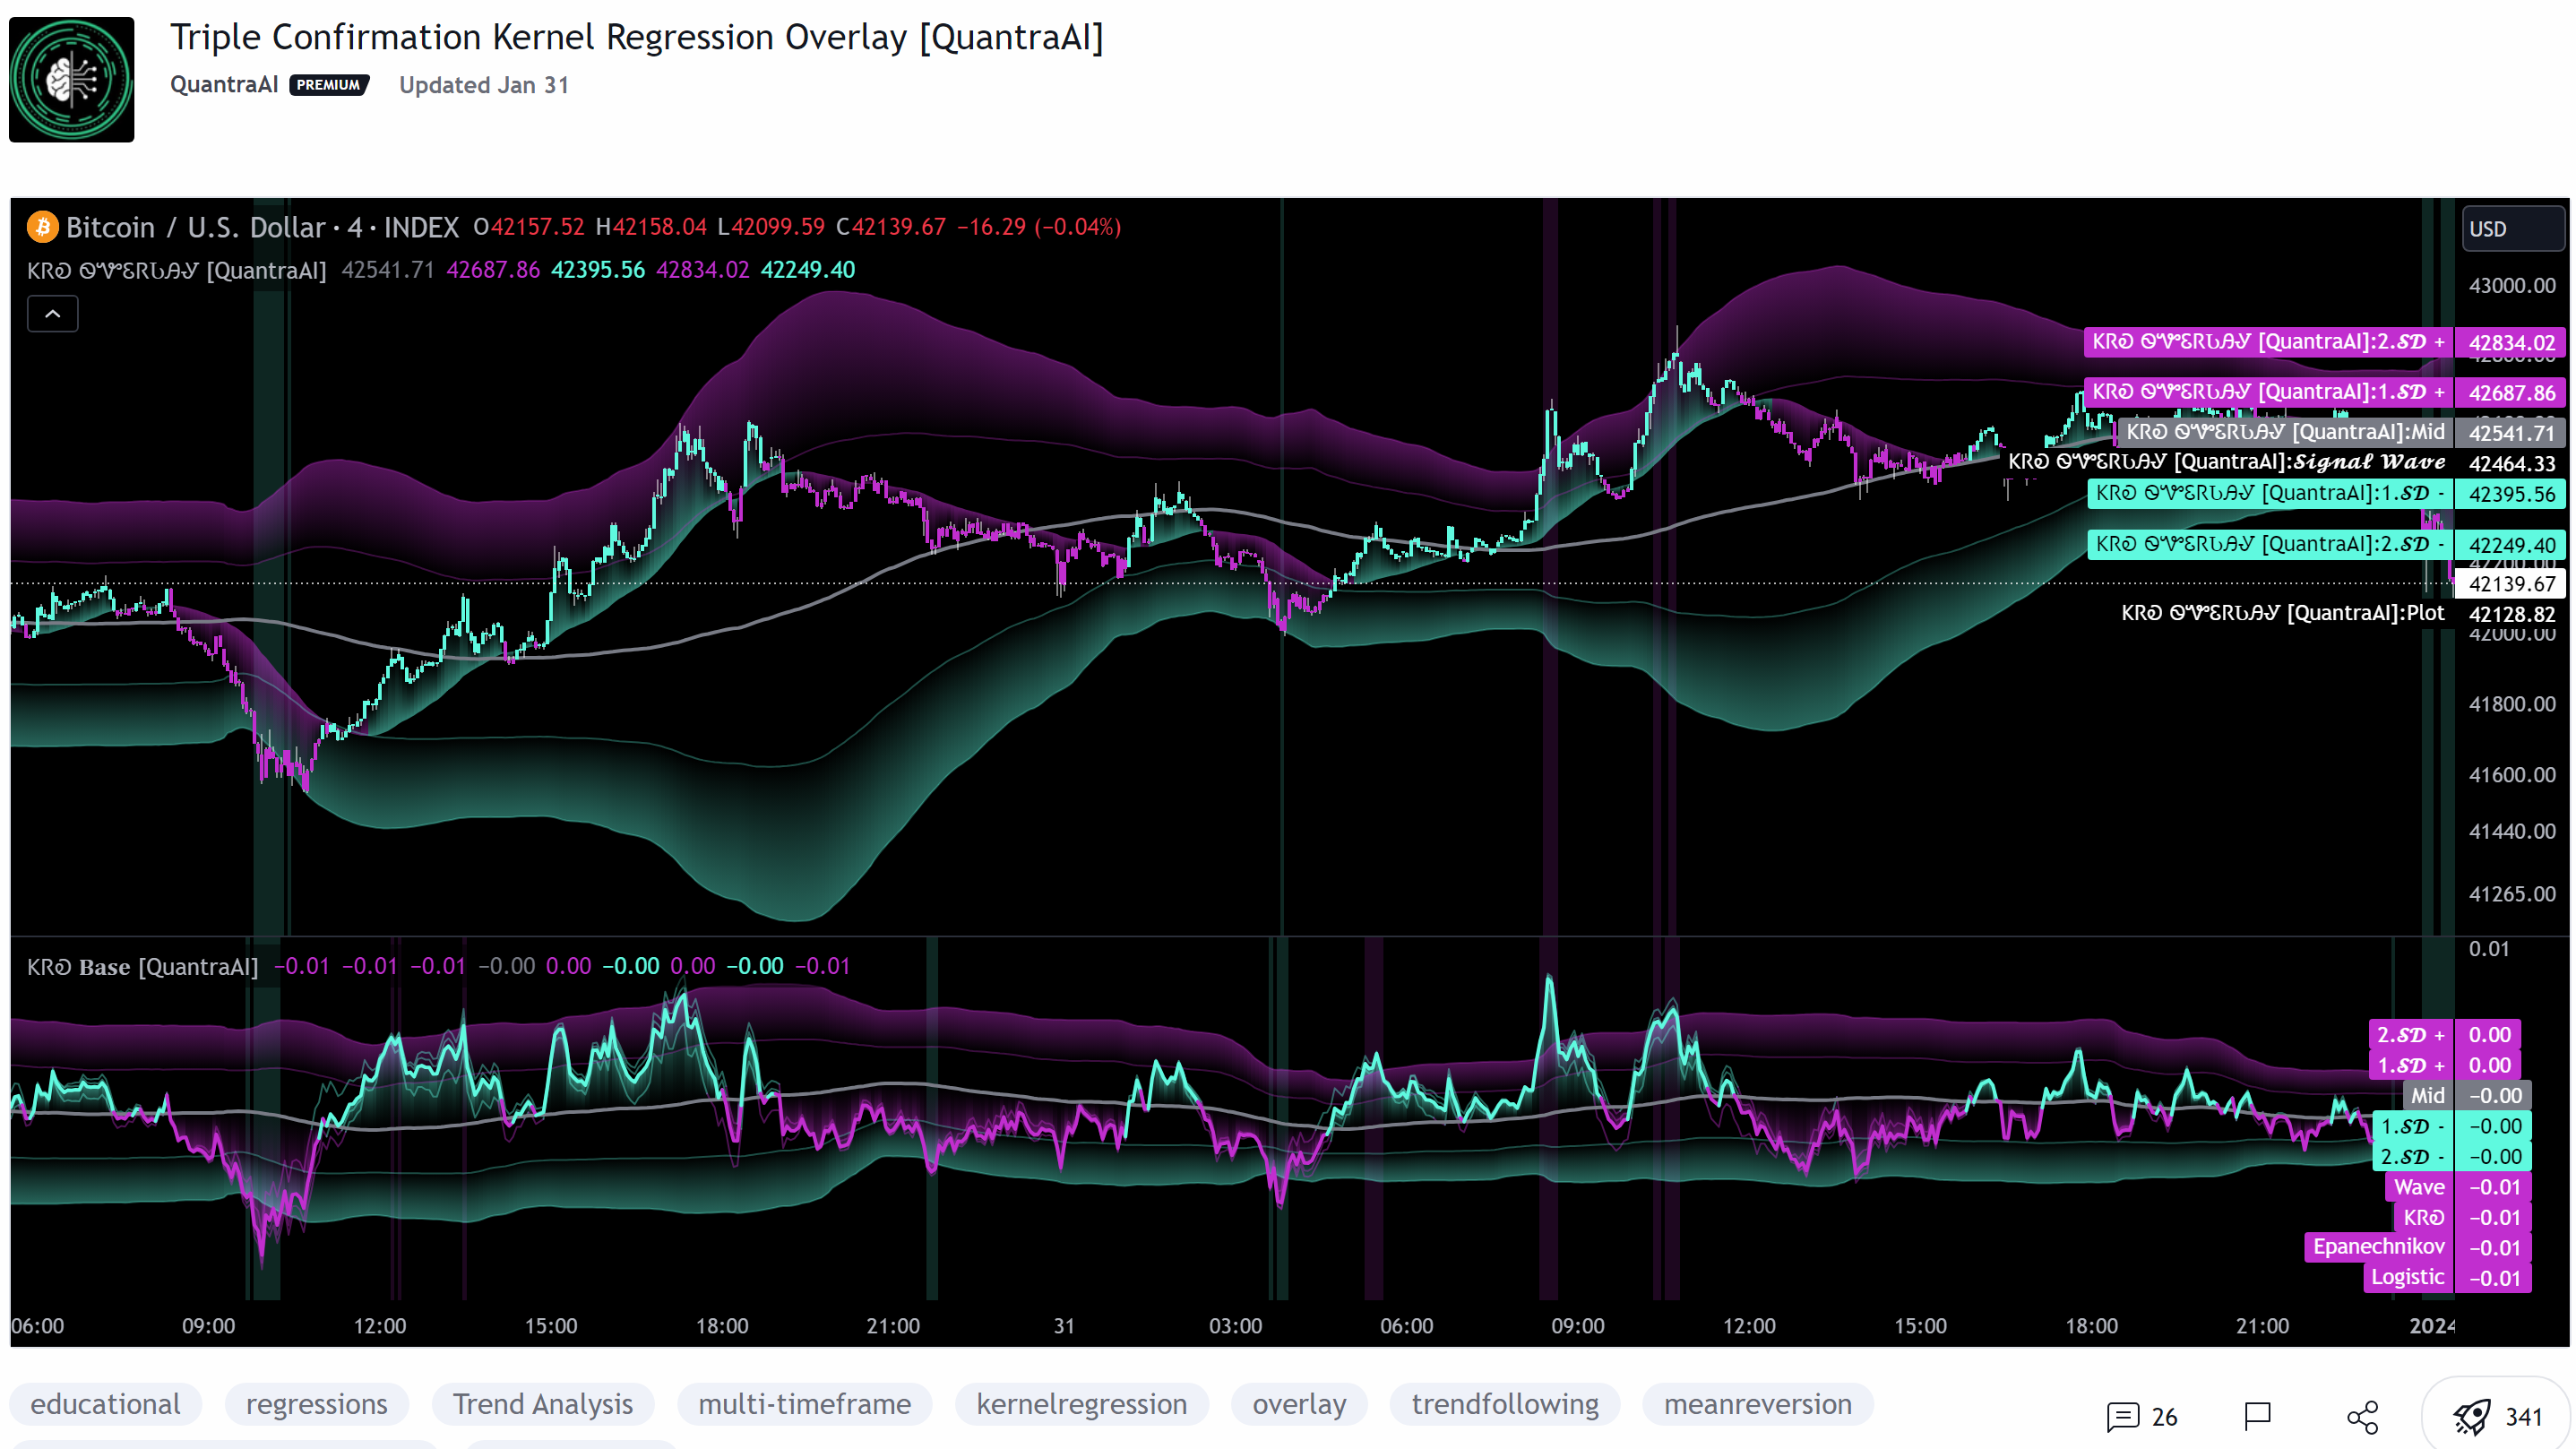Viewport: 2576px width, 1449px height.
Task: Select the meanreversion tag
Action: click(1756, 1404)
